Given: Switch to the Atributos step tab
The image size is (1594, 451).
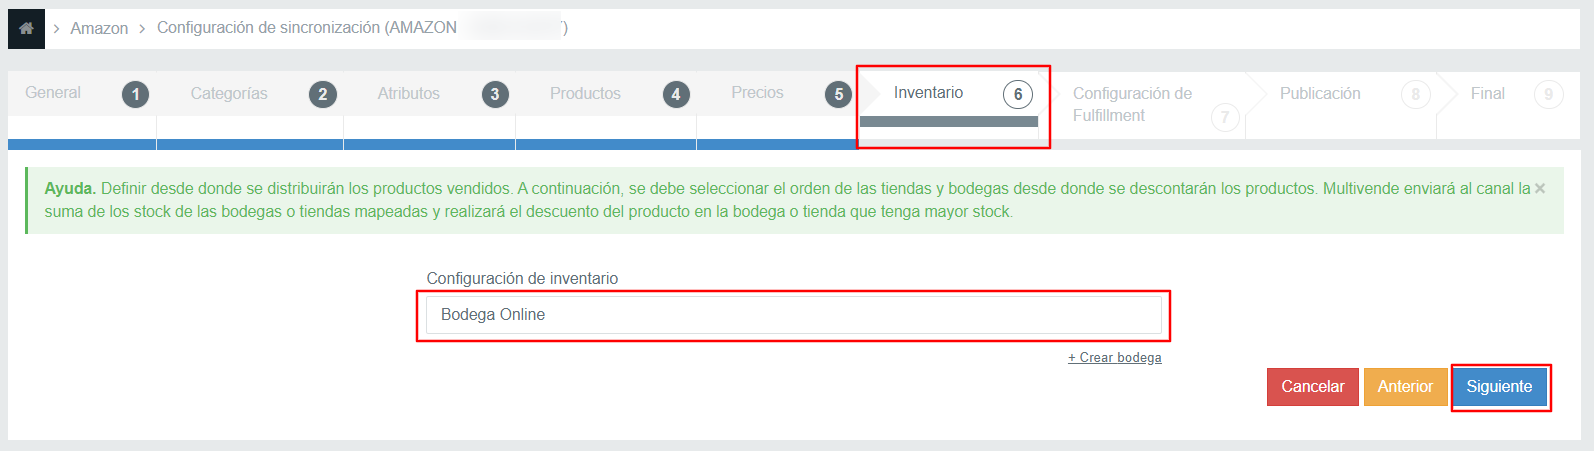Looking at the screenshot, I should click(408, 93).
